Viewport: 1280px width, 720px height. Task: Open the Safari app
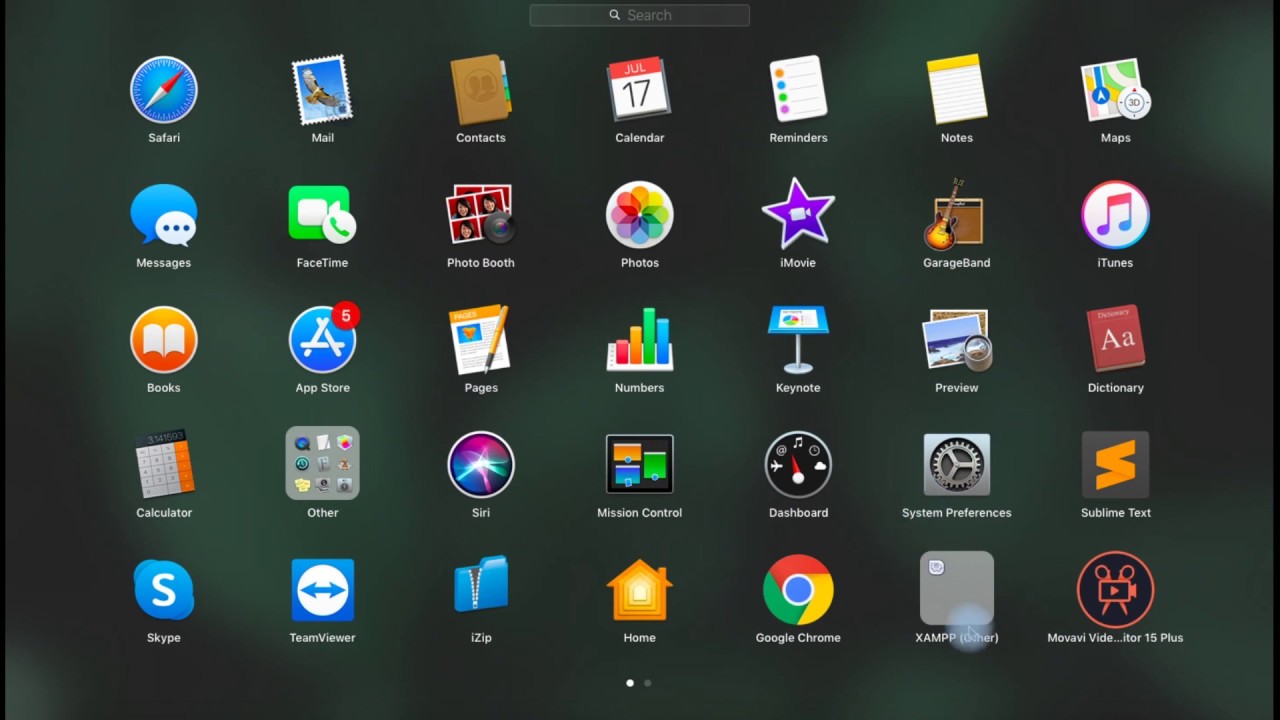tap(164, 90)
